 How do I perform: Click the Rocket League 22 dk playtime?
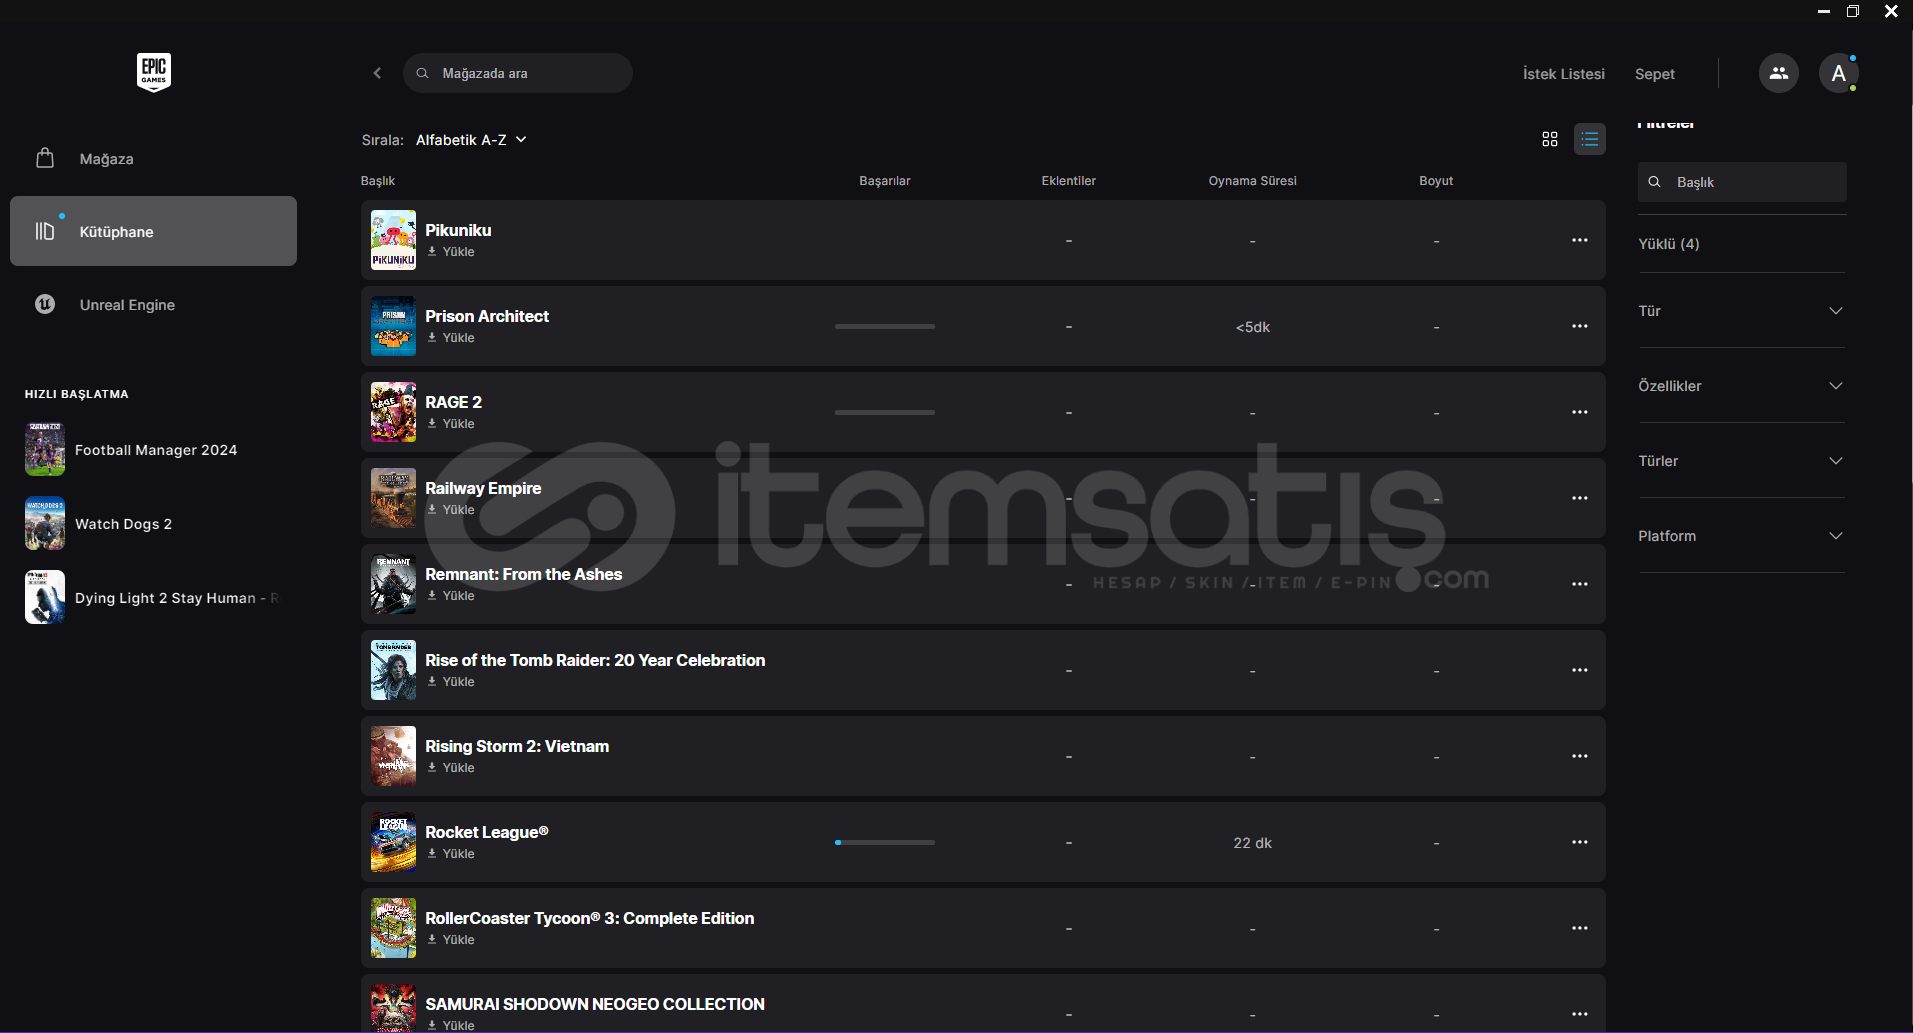tap(1253, 843)
